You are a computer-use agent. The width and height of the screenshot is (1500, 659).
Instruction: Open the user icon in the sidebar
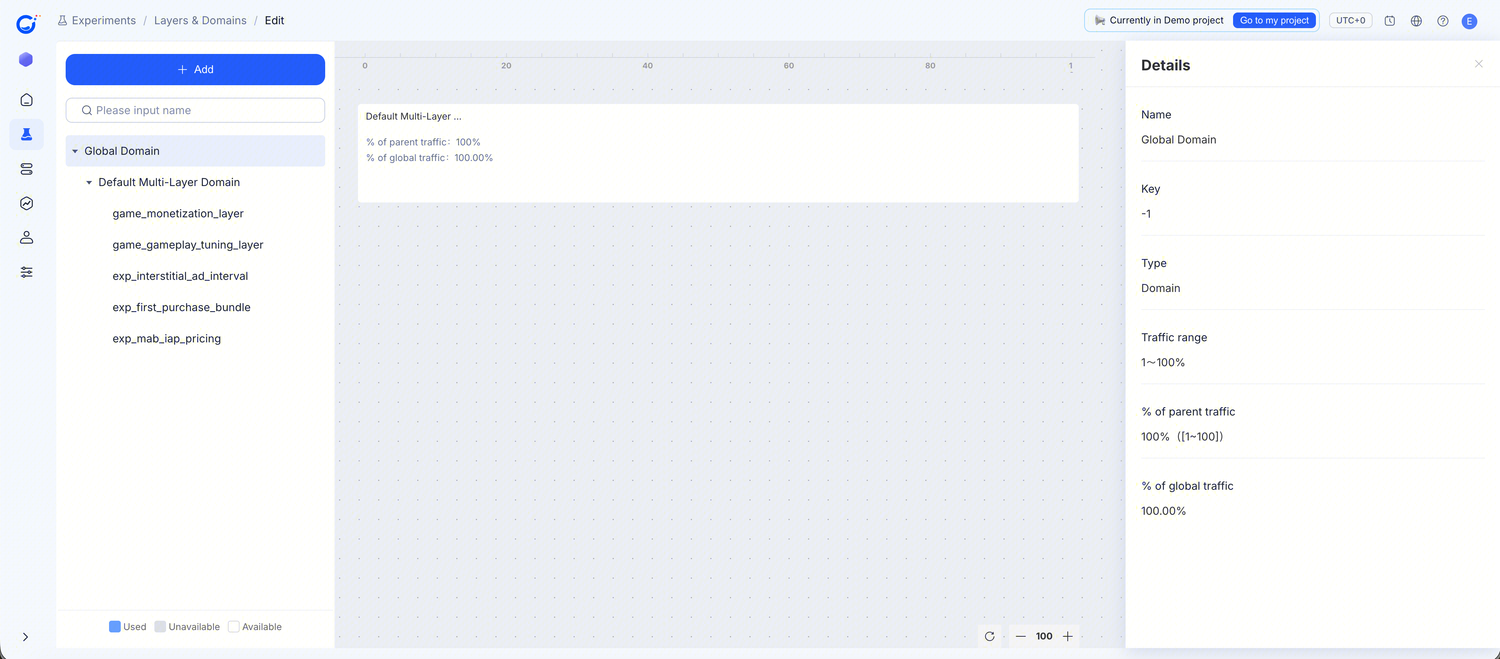pyautogui.click(x=26, y=238)
